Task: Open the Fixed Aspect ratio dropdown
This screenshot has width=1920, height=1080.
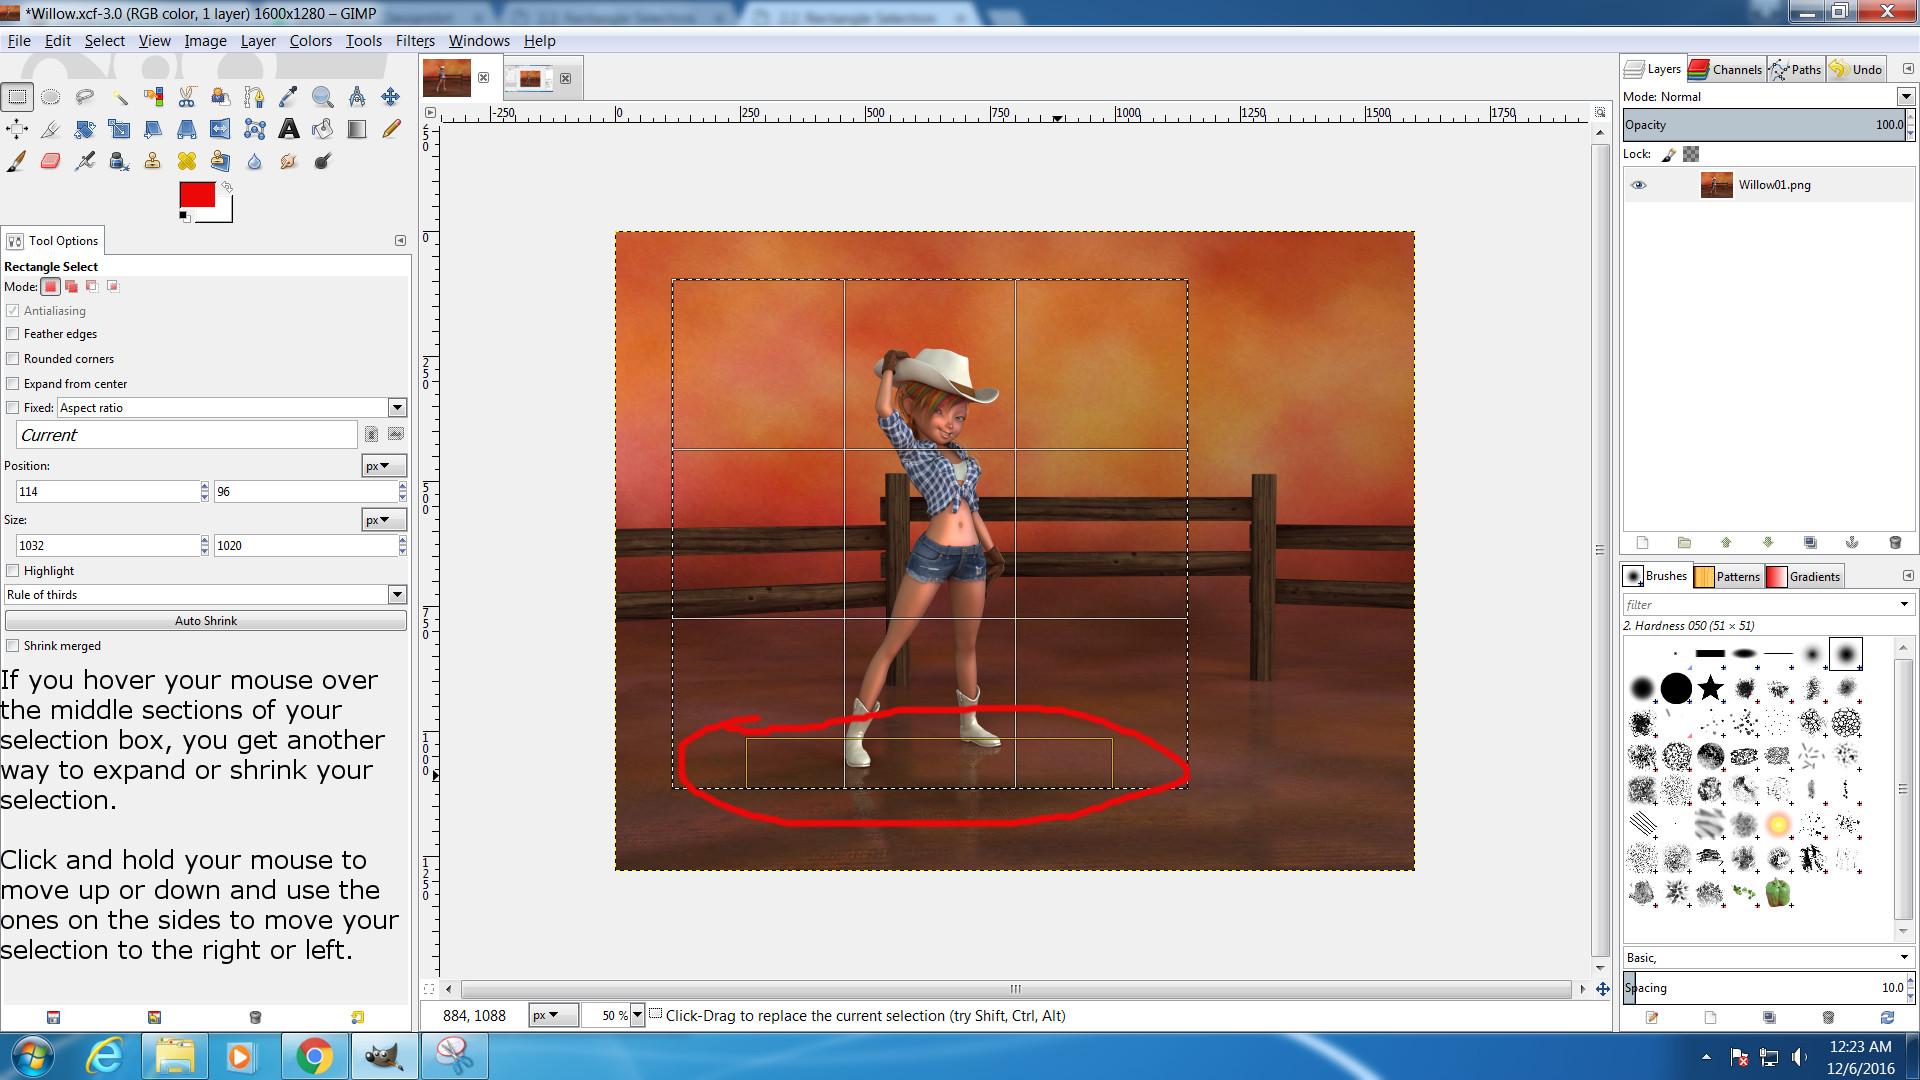Action: point(397,408)
